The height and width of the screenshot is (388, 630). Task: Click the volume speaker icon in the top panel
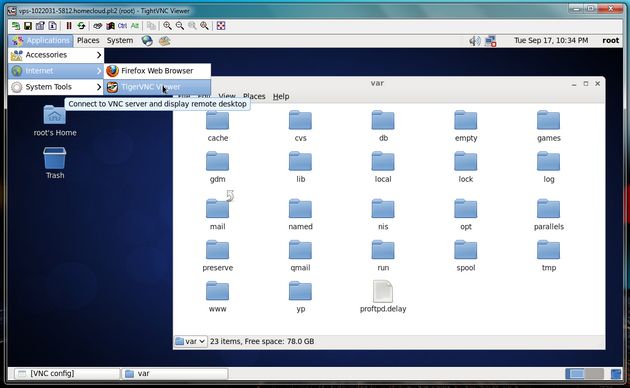pos(475,41)
